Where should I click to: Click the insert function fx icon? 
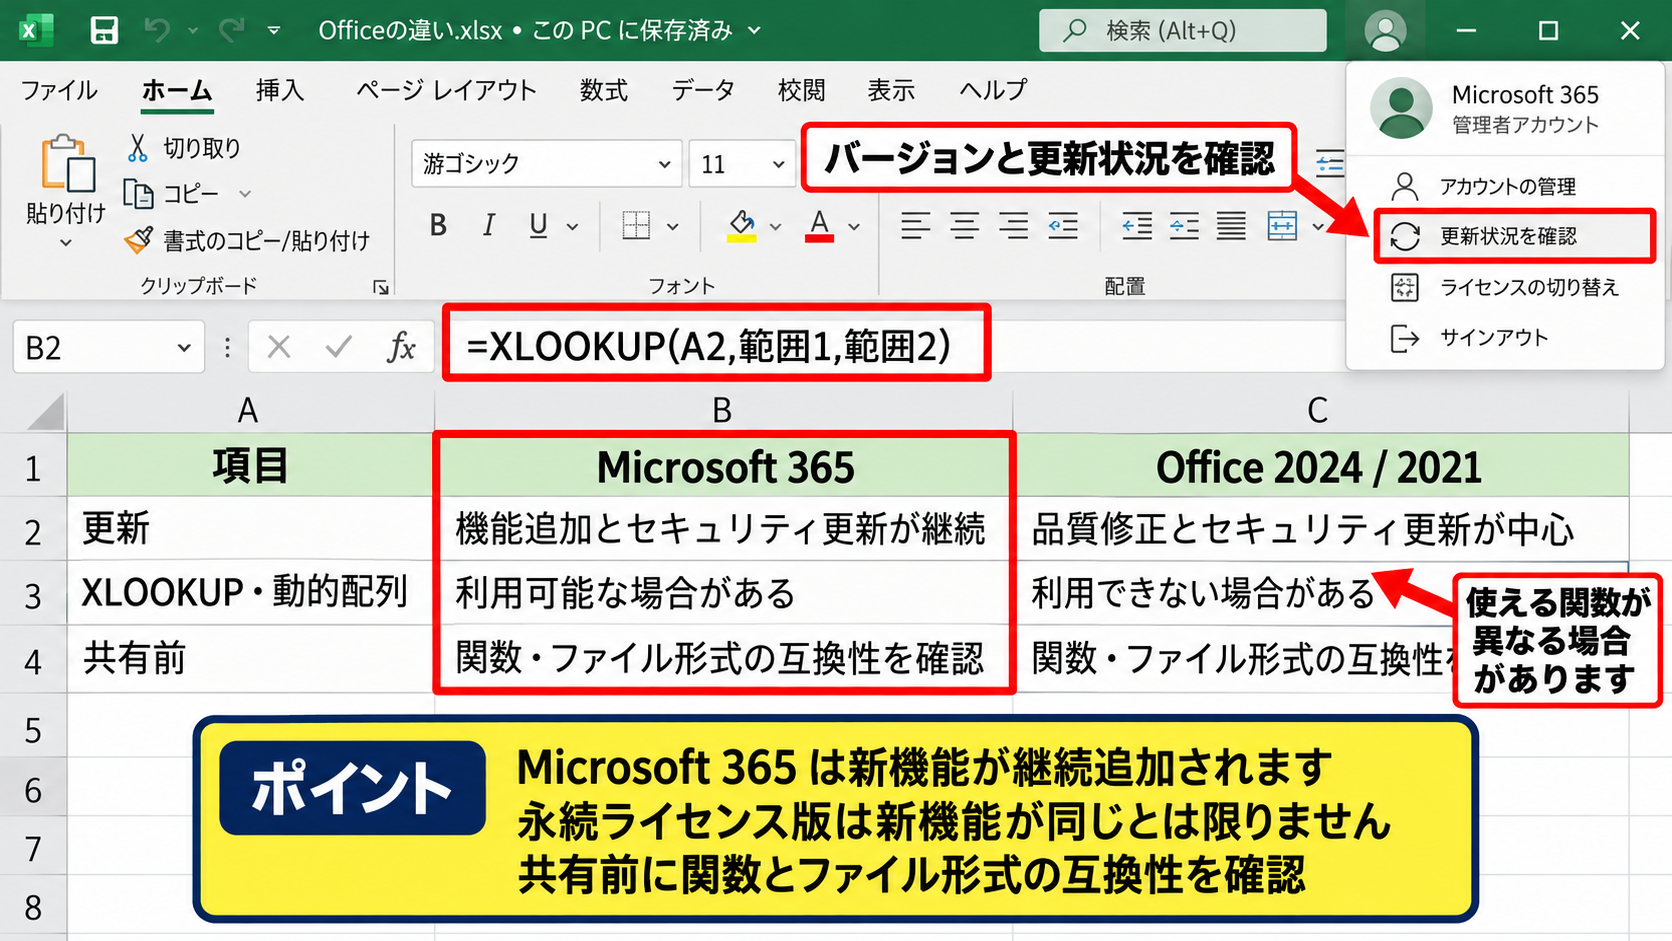tap(401, 347)
